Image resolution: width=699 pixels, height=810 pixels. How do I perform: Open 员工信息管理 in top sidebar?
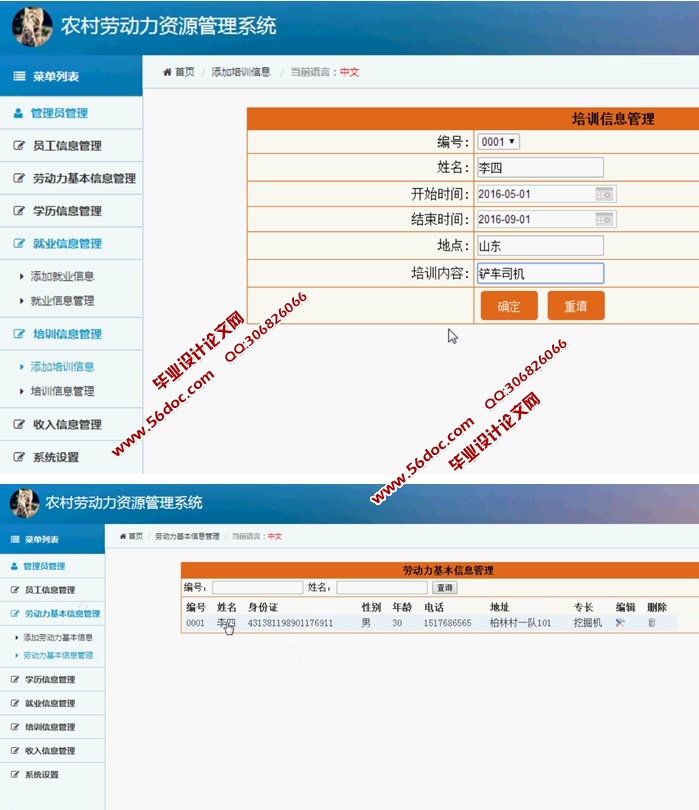[x=66, y=146]
